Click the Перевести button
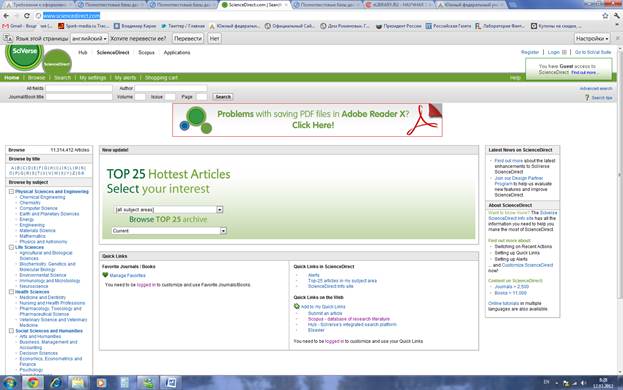623x390 pixels. point(188,39)
